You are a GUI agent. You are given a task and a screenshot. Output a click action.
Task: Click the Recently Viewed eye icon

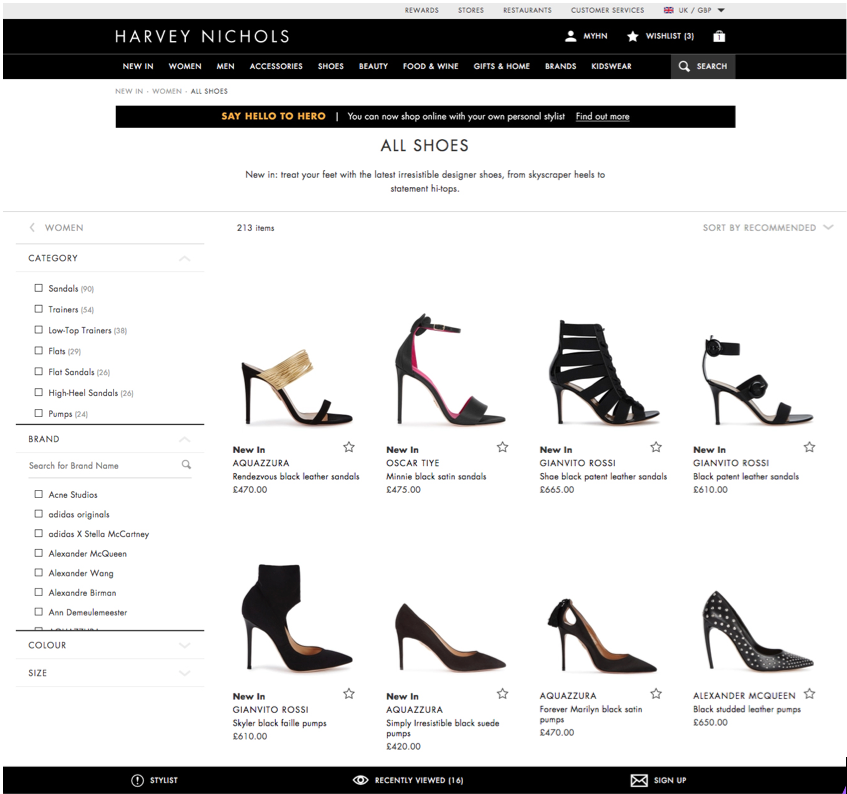pos(360,780)
